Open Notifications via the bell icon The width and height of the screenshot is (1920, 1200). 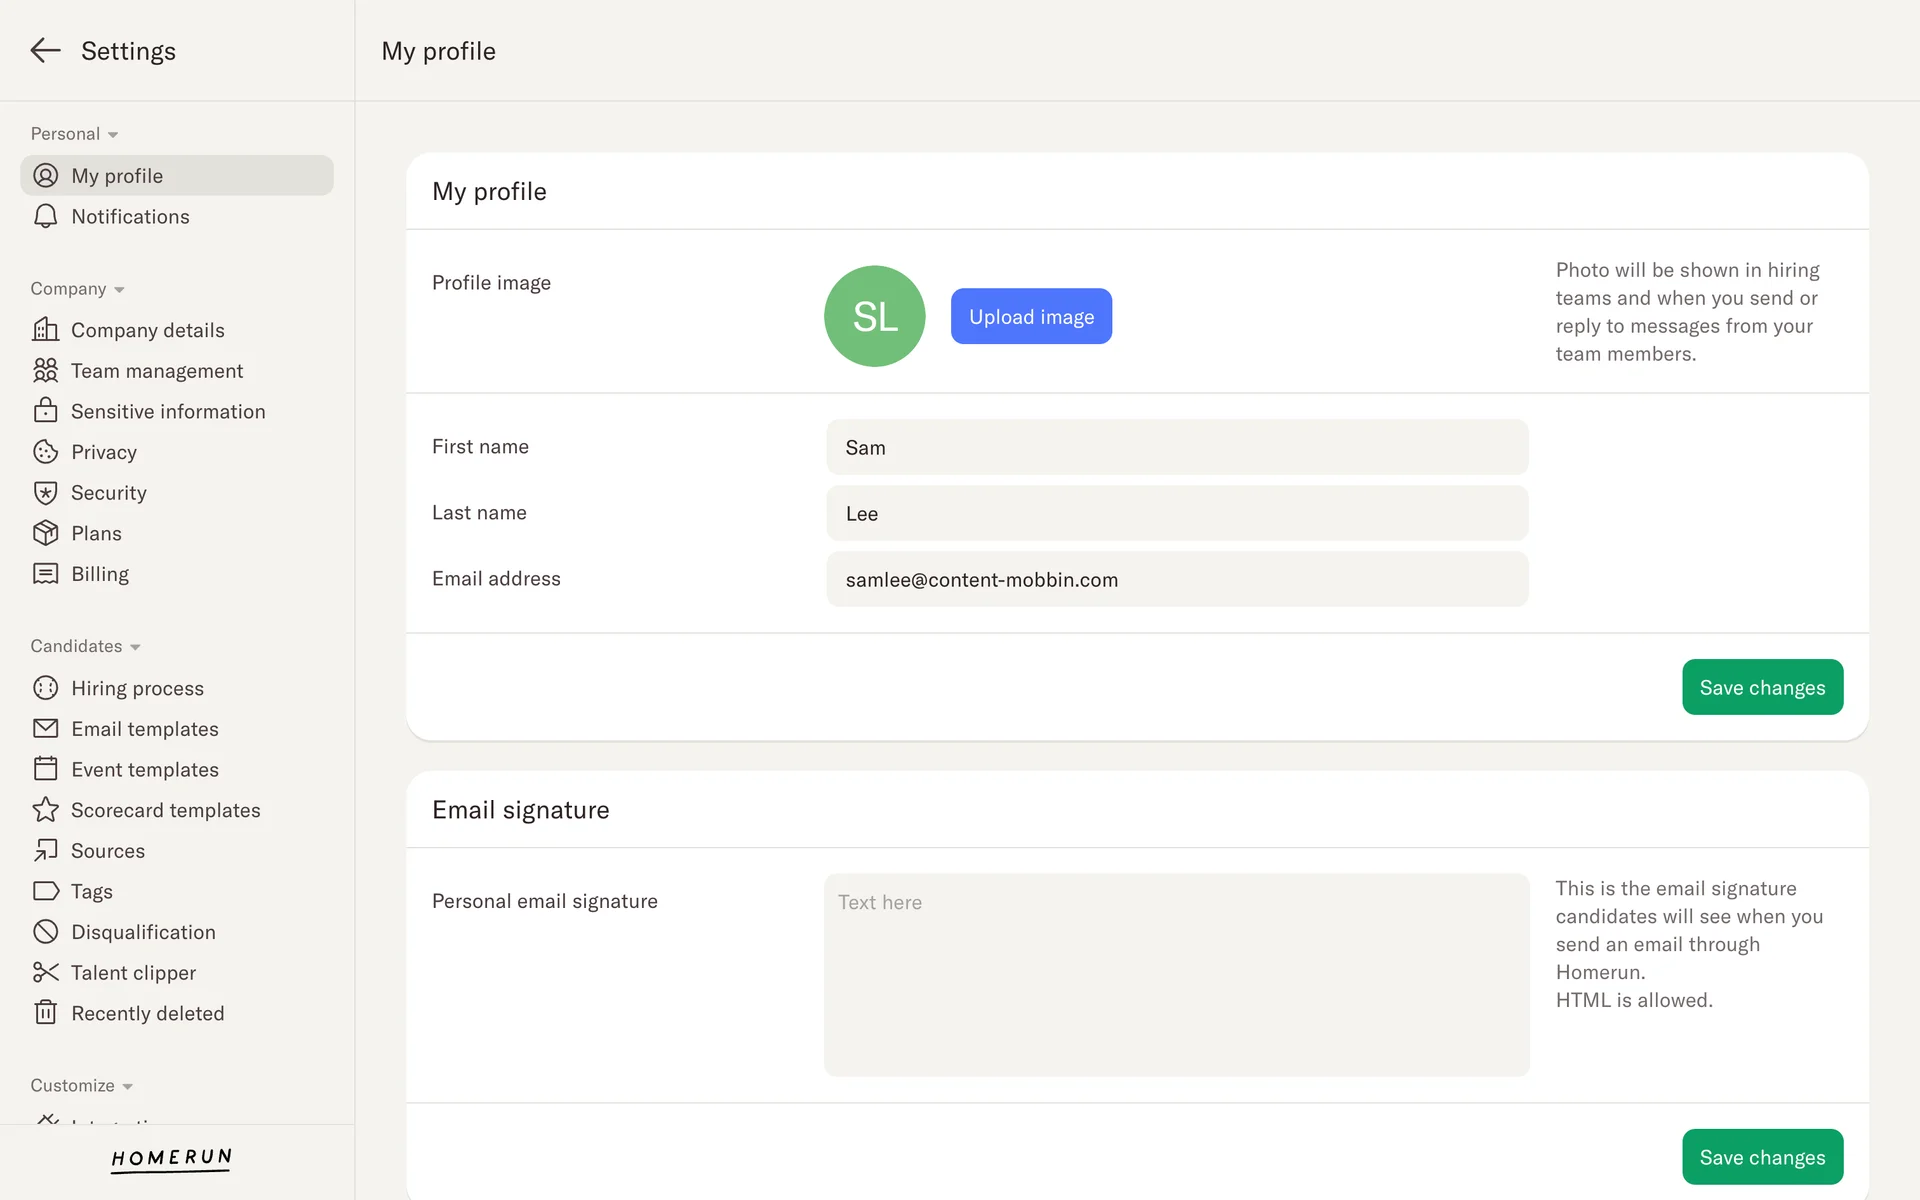pyautogui.click(x=45, y=217)
